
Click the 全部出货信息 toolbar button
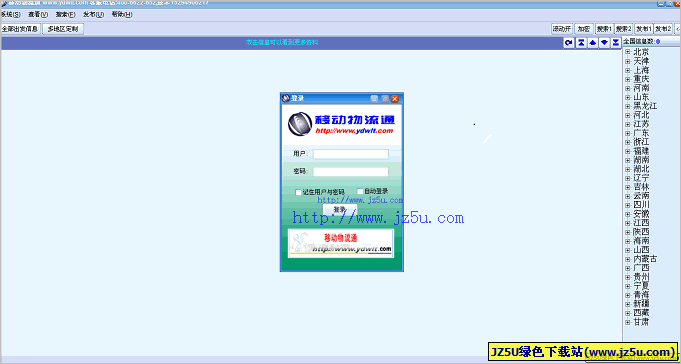click(x=20, y=29)
